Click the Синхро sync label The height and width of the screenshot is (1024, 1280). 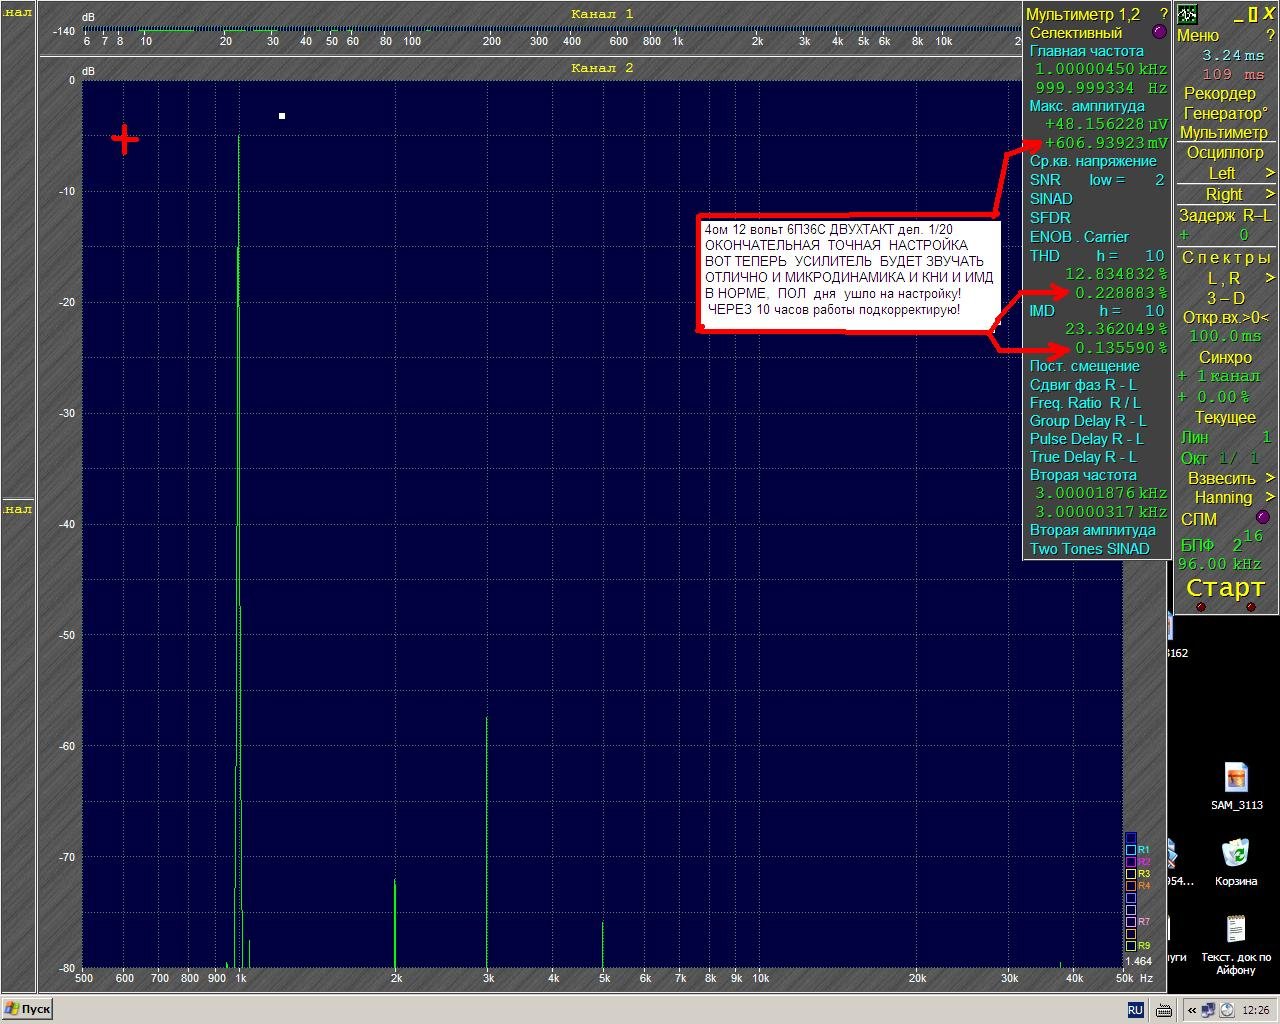click(x=1225, y=357)
